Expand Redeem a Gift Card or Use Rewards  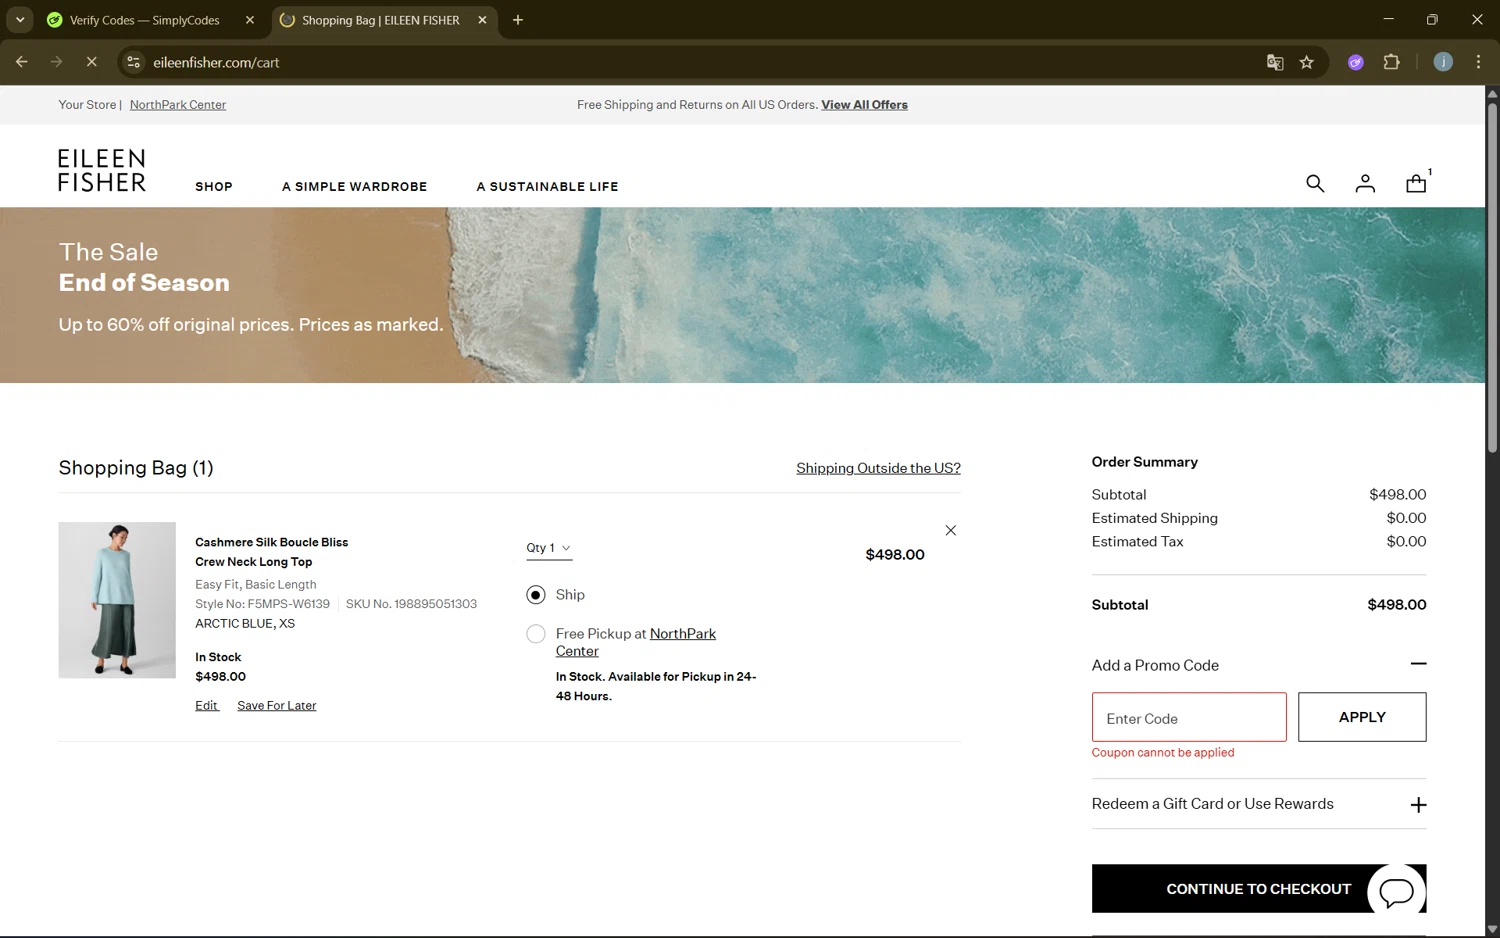(x=1418, y=805)
